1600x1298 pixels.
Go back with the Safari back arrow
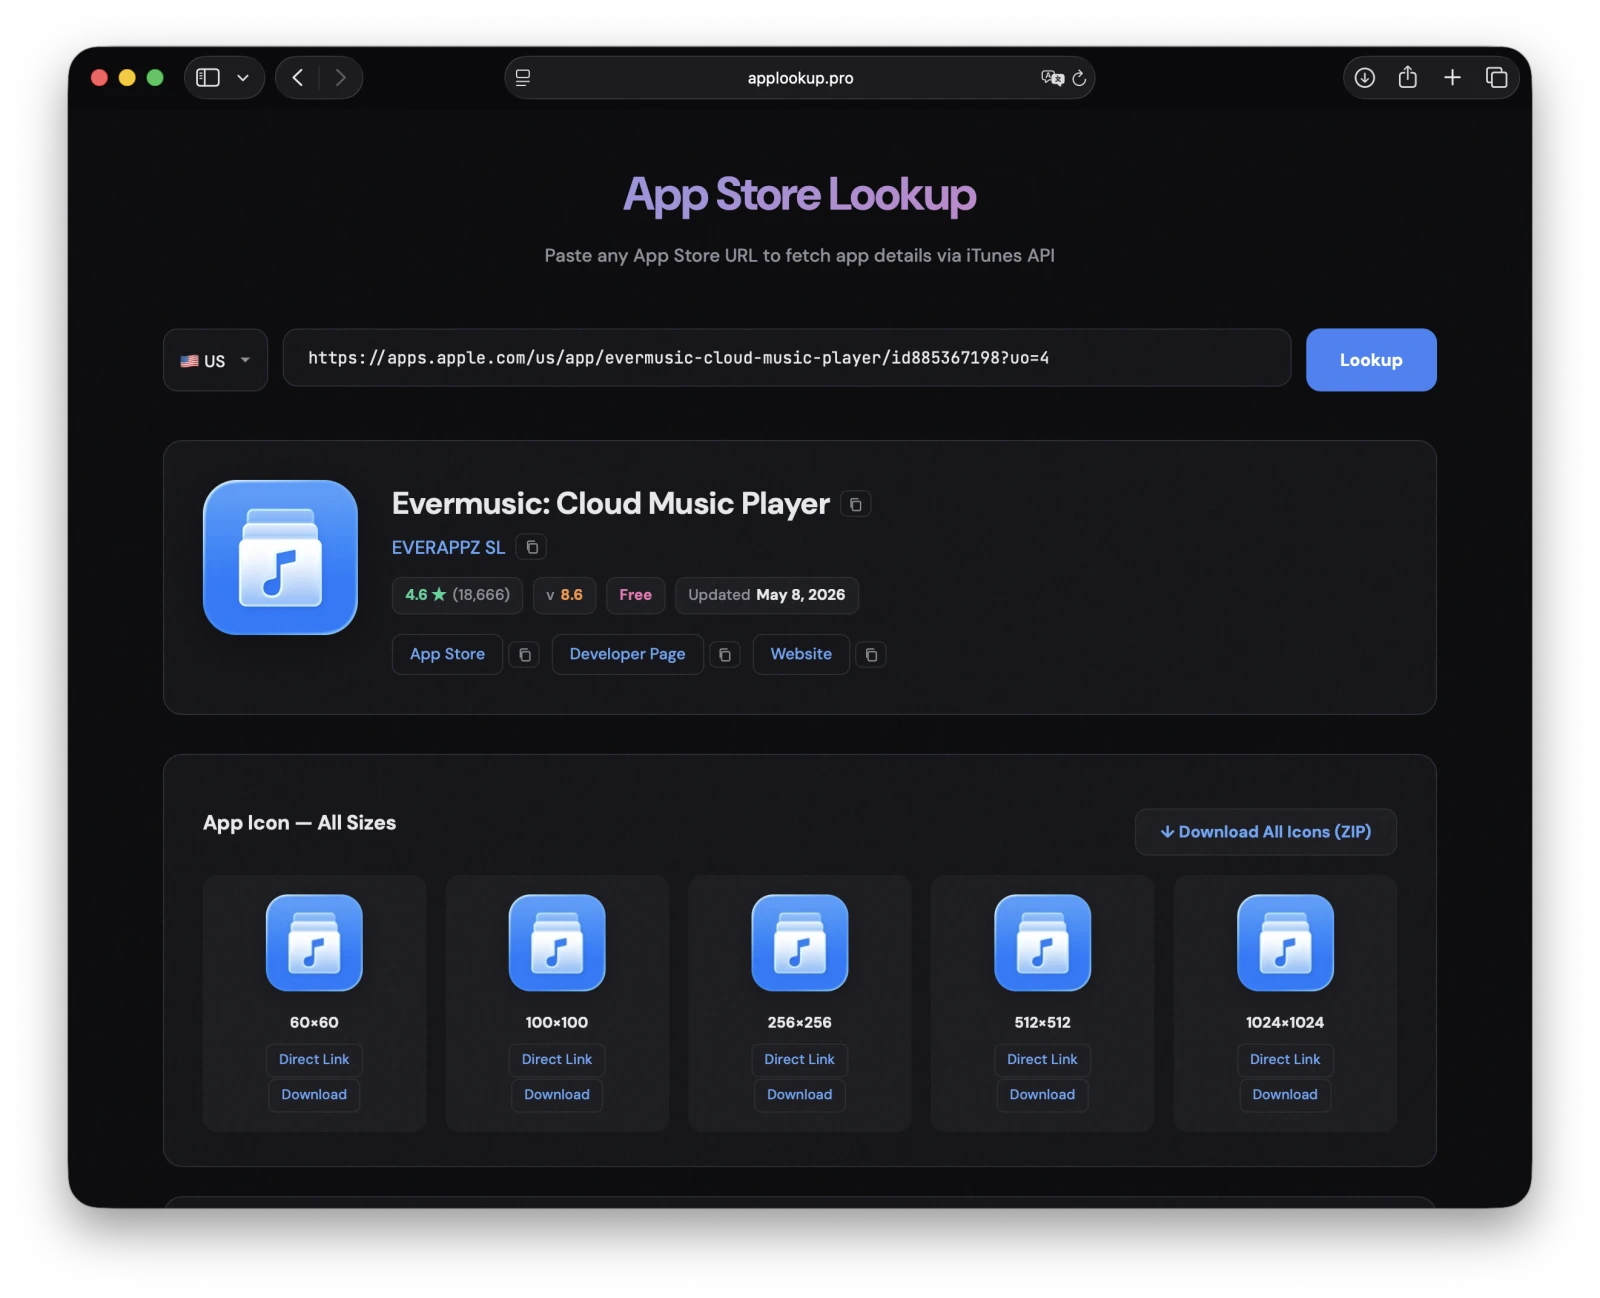point(297,78)
